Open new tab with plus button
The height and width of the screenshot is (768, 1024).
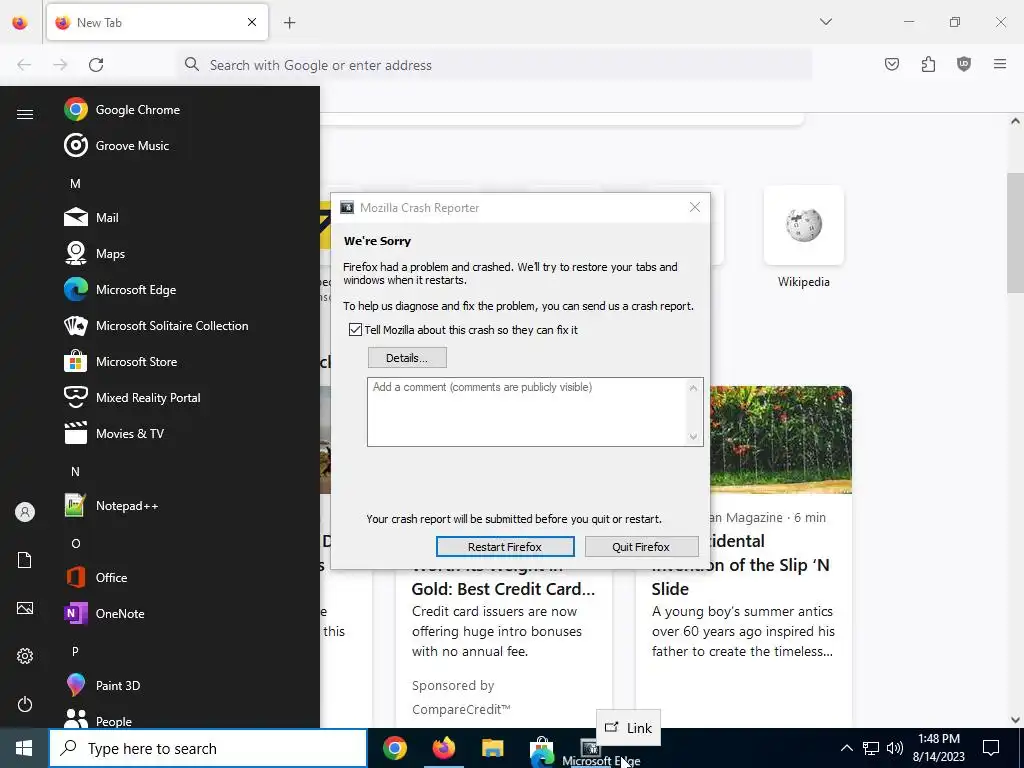tap(289, 23)
